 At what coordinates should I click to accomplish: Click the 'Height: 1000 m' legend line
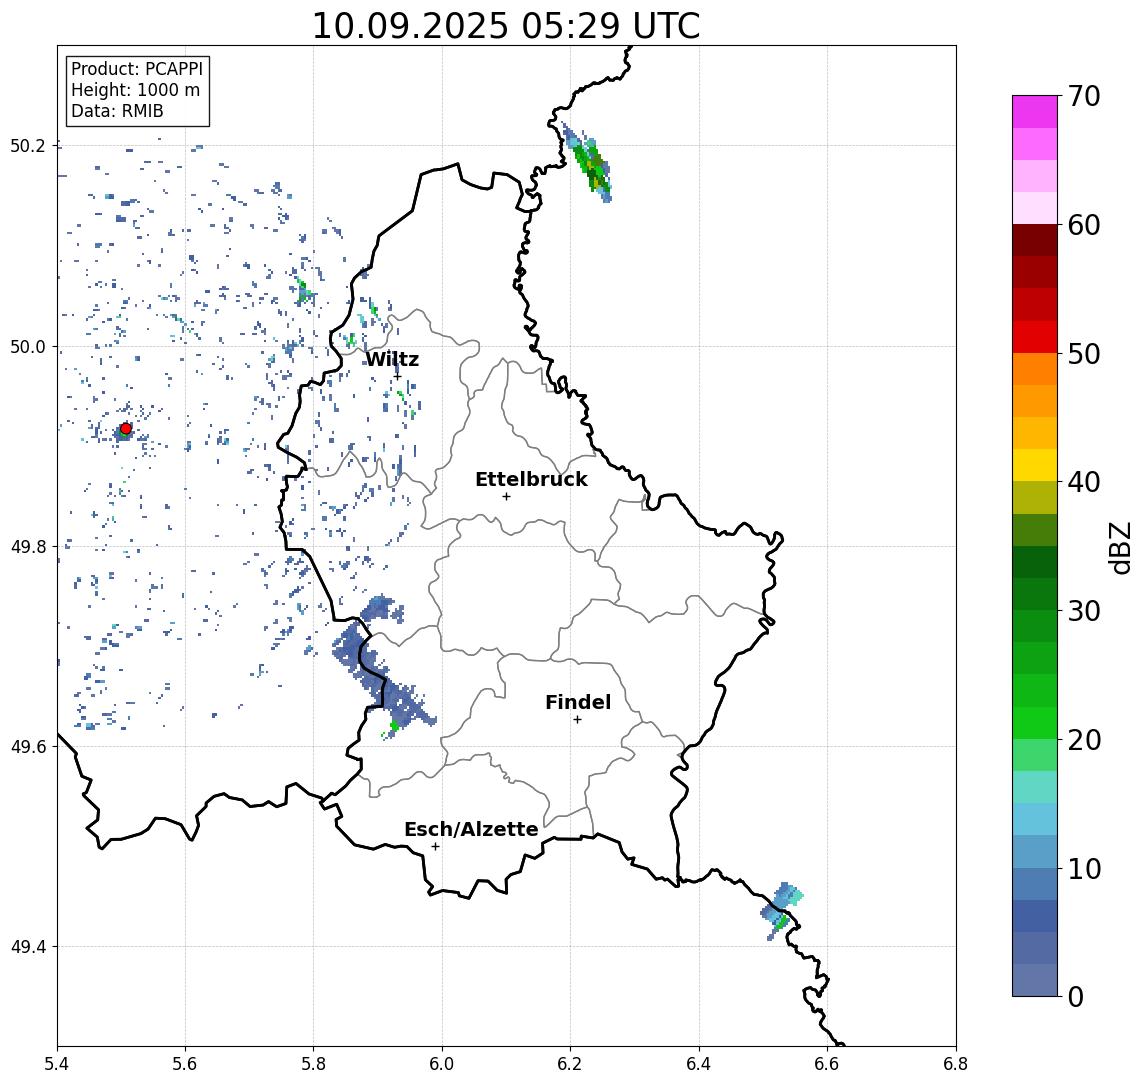click(x=135, y=90)
